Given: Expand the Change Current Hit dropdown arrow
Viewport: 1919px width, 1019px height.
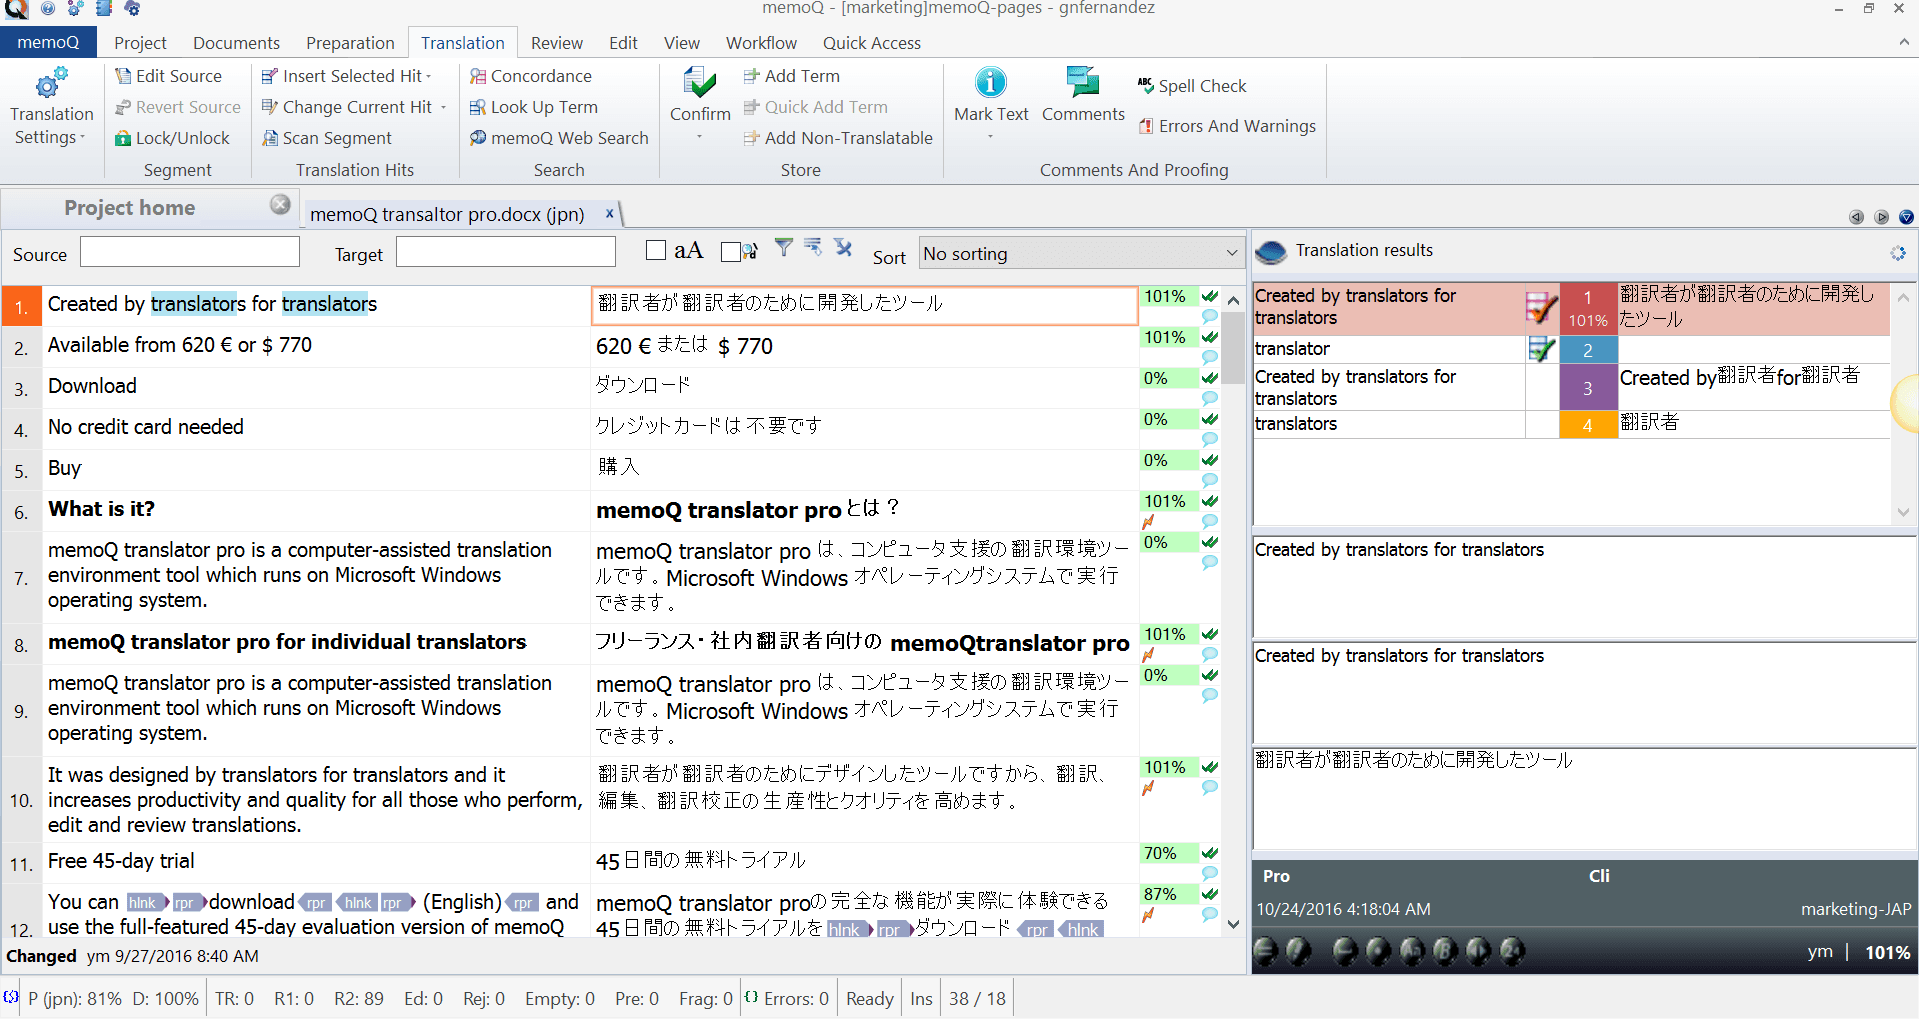Looking at the screenshot, I should tap(443, 107).
